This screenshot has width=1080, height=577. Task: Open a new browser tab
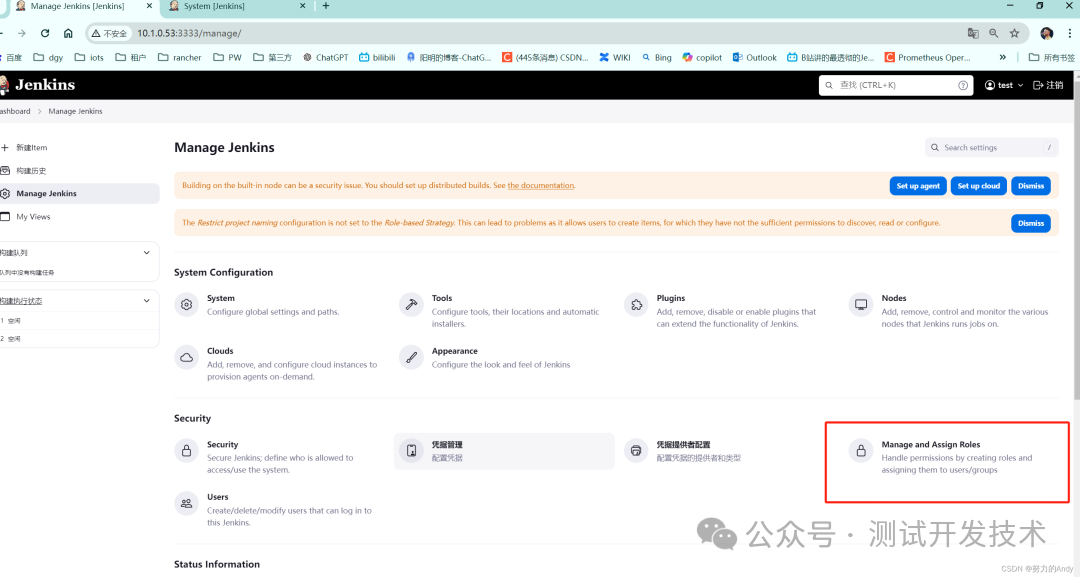tap(326, 6)
